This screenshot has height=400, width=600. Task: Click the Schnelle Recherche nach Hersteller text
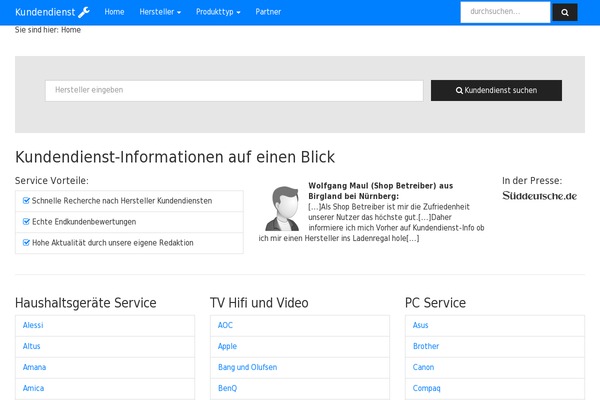(x=122, y=201)
